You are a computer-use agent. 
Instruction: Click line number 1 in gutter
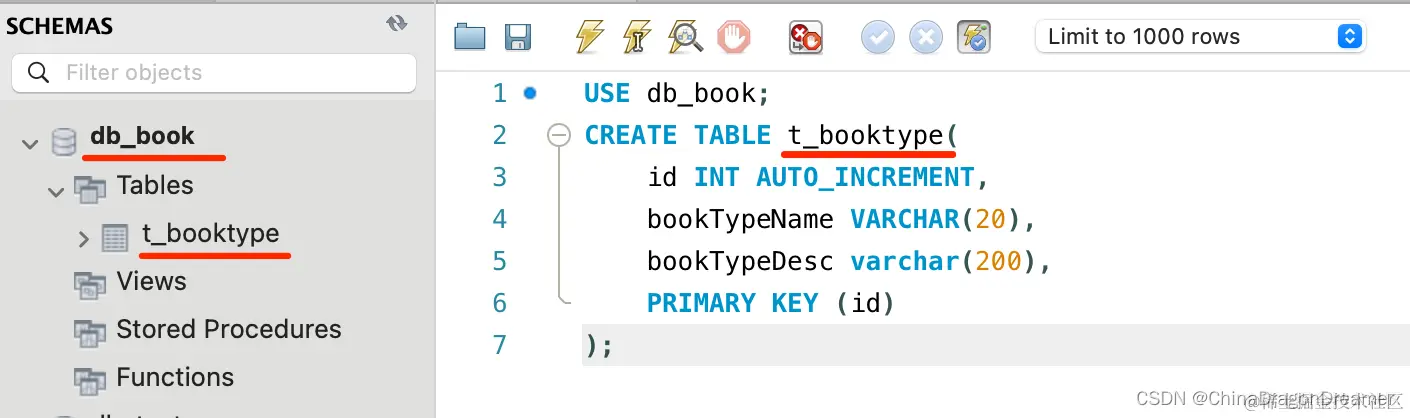tap(499, 93)
